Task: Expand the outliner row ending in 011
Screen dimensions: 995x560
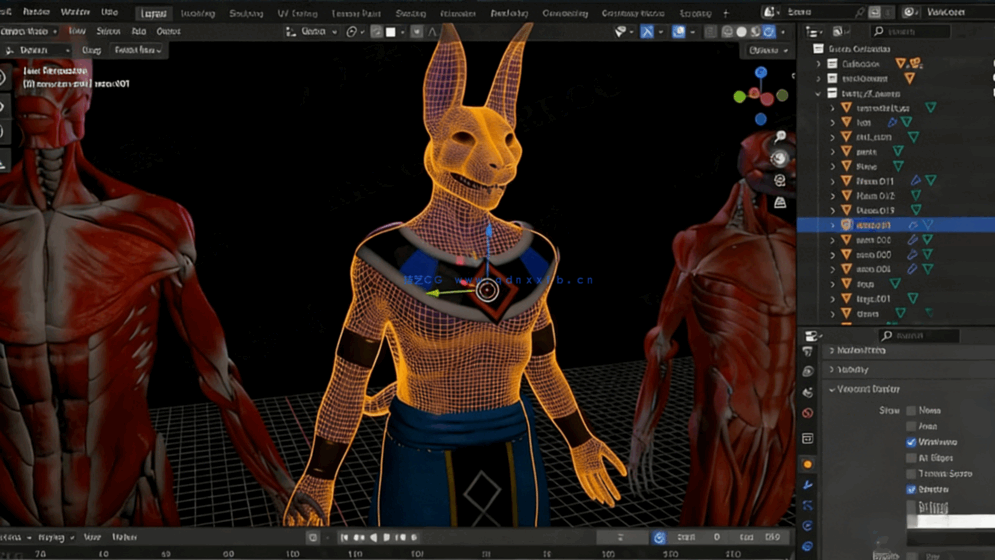Action: 833,181
